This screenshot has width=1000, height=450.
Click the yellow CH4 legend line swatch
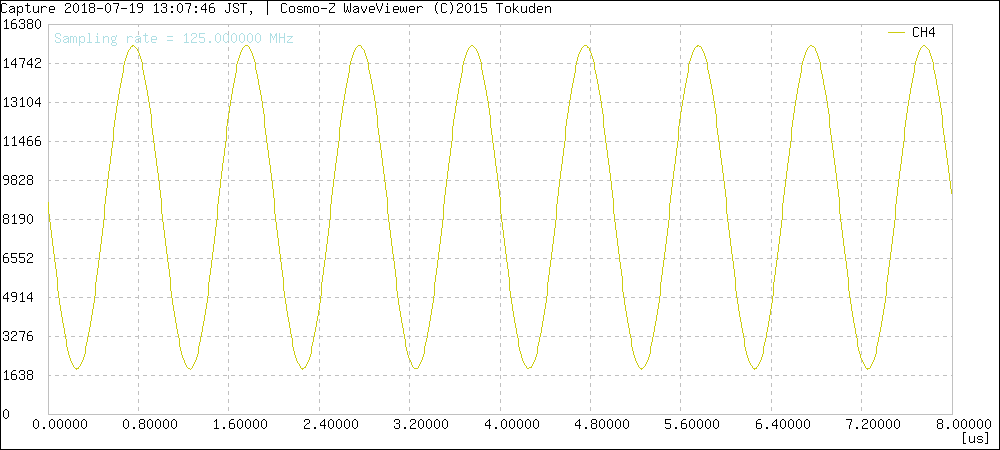897,33
